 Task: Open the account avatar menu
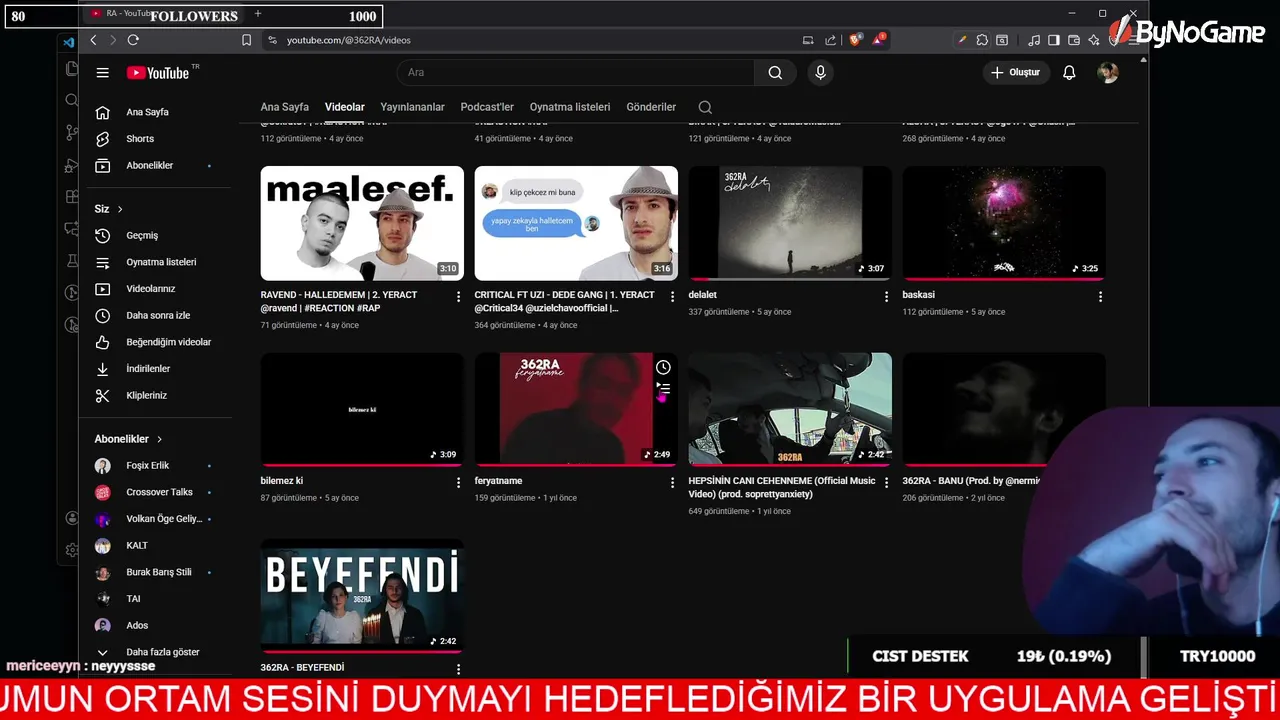click(1107, 73)
